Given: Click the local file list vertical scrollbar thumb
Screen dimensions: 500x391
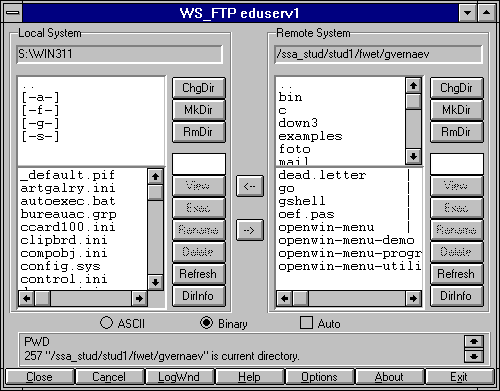Looking at the screenshot, I should click(155, 193).
